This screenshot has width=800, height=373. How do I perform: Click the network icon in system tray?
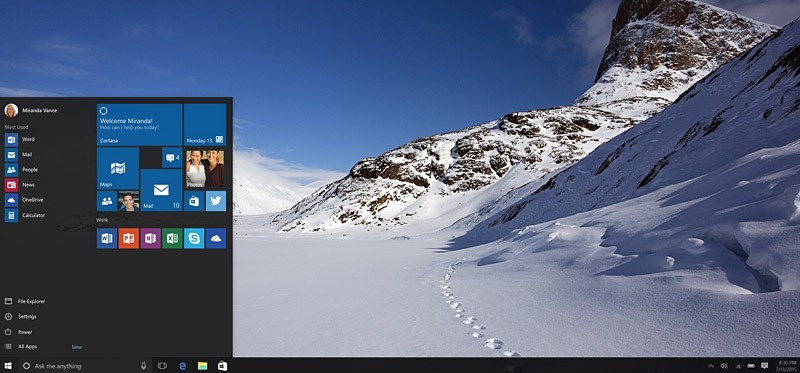(x=738, y=366)
